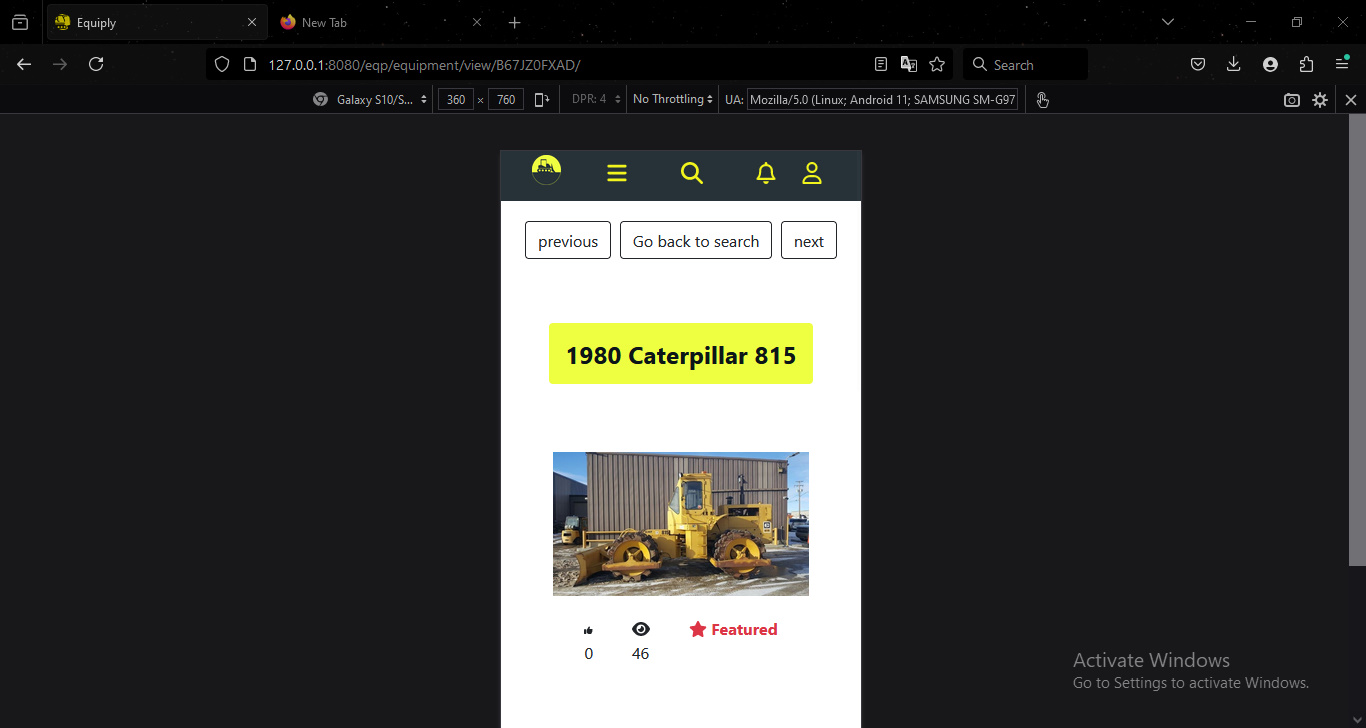Image resolution: width=1366 pixels, height=728 pixels.
Task: Open Firefox application menu
Action: coord(1342,65)
